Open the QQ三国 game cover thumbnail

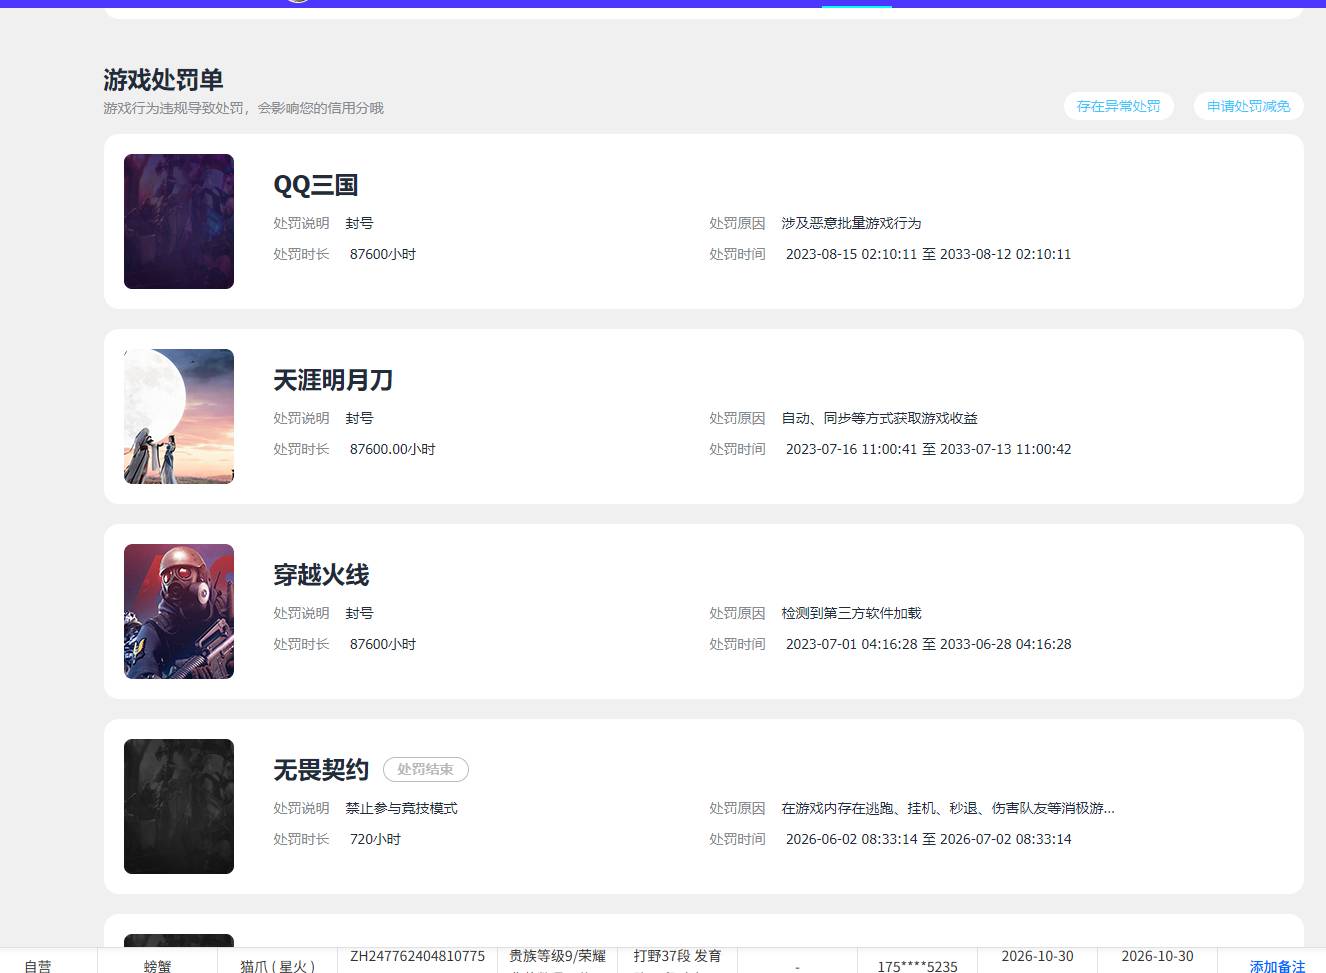tap(179, 221)
